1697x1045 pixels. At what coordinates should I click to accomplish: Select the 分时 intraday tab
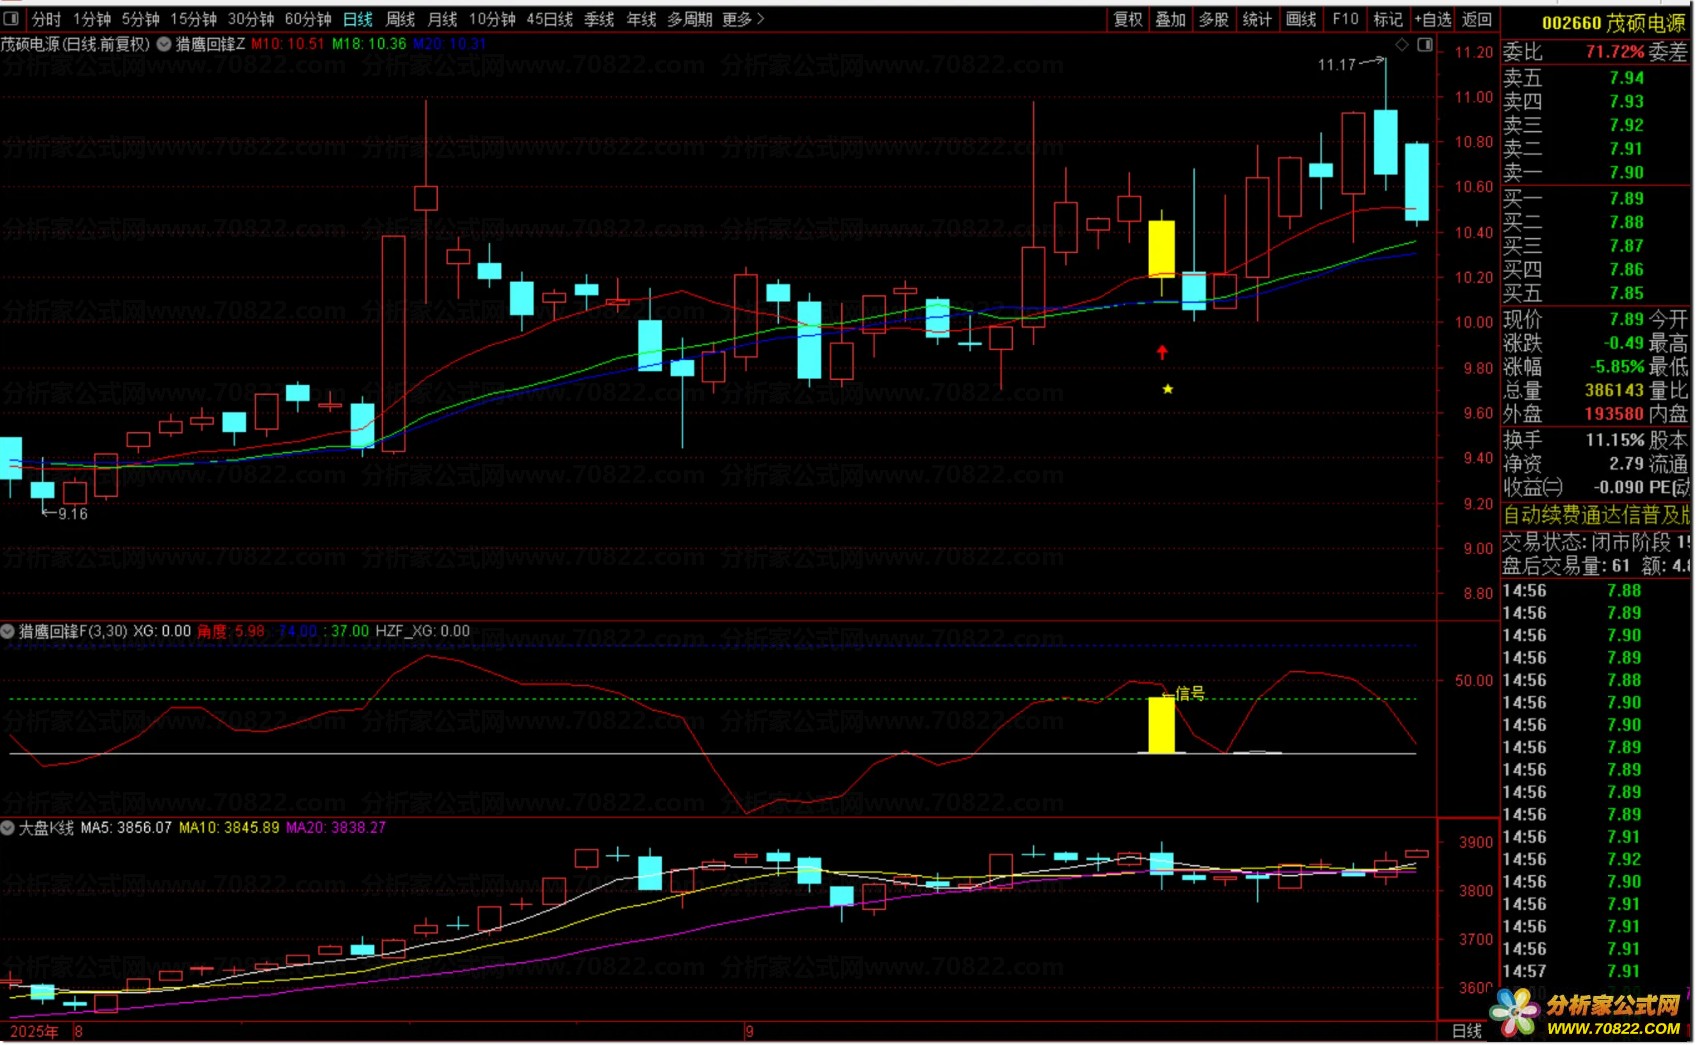click(x=46, y=19)
